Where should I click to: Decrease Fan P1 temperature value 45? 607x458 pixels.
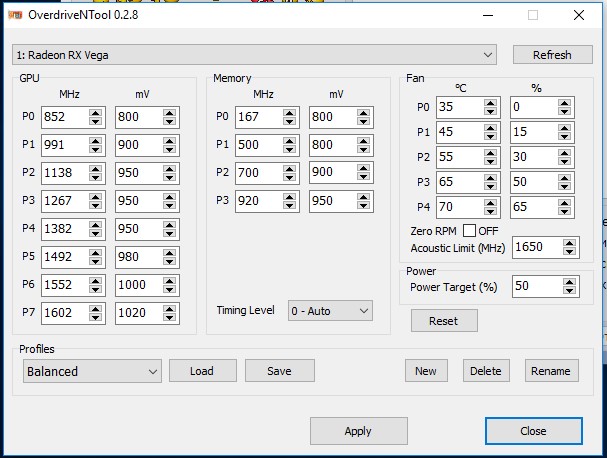click(x=490, y=137)
